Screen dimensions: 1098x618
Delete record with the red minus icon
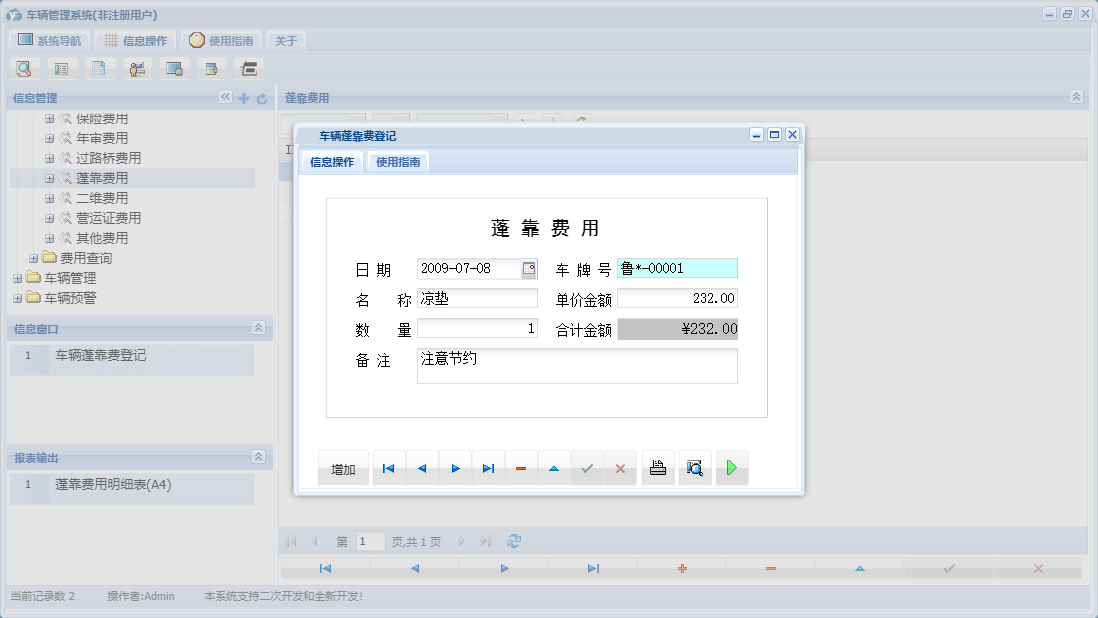(521, 467)
